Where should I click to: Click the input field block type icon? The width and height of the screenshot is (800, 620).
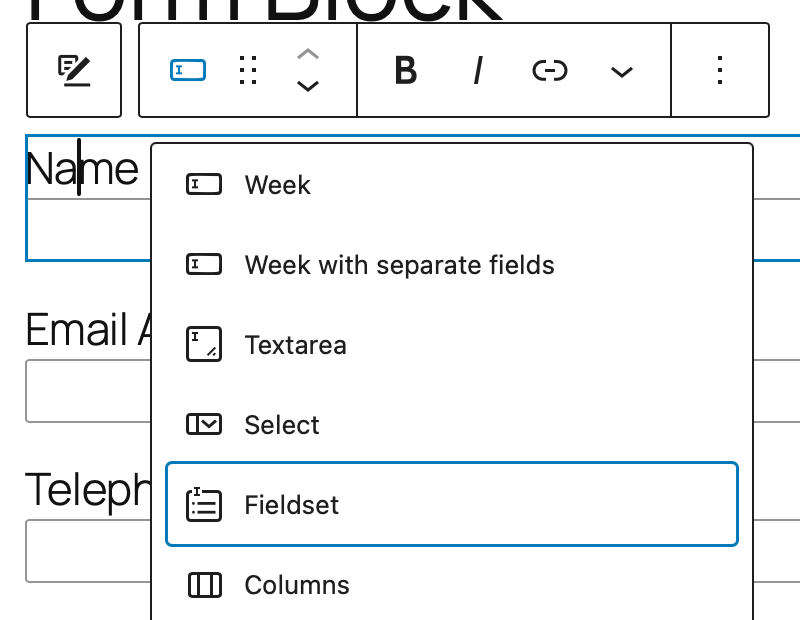click(187, 70)
